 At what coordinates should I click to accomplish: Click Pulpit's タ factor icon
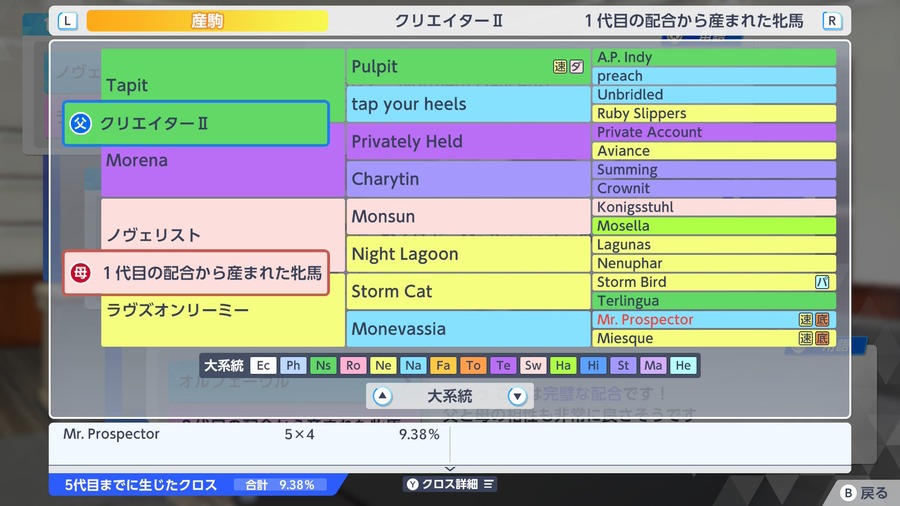tap(576, 67)
